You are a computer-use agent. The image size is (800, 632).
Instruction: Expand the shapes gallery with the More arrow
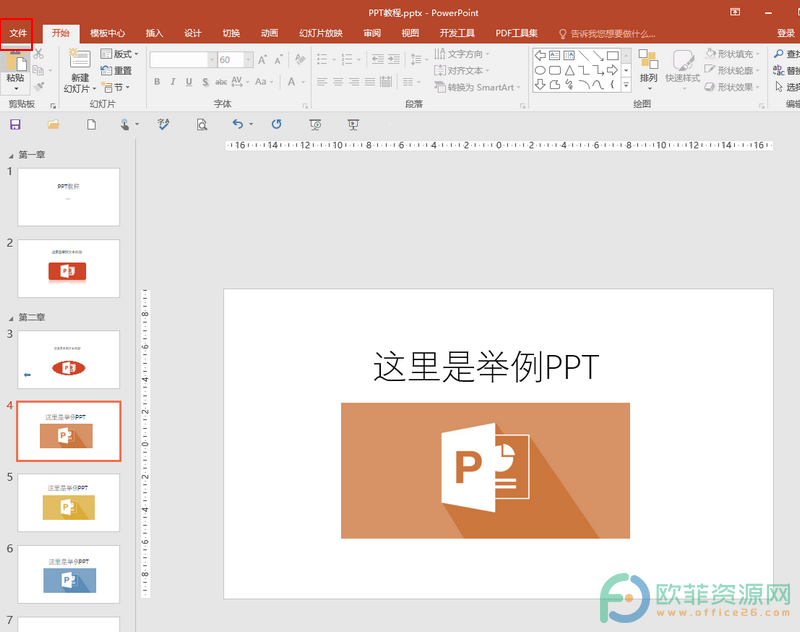point(626,86)
